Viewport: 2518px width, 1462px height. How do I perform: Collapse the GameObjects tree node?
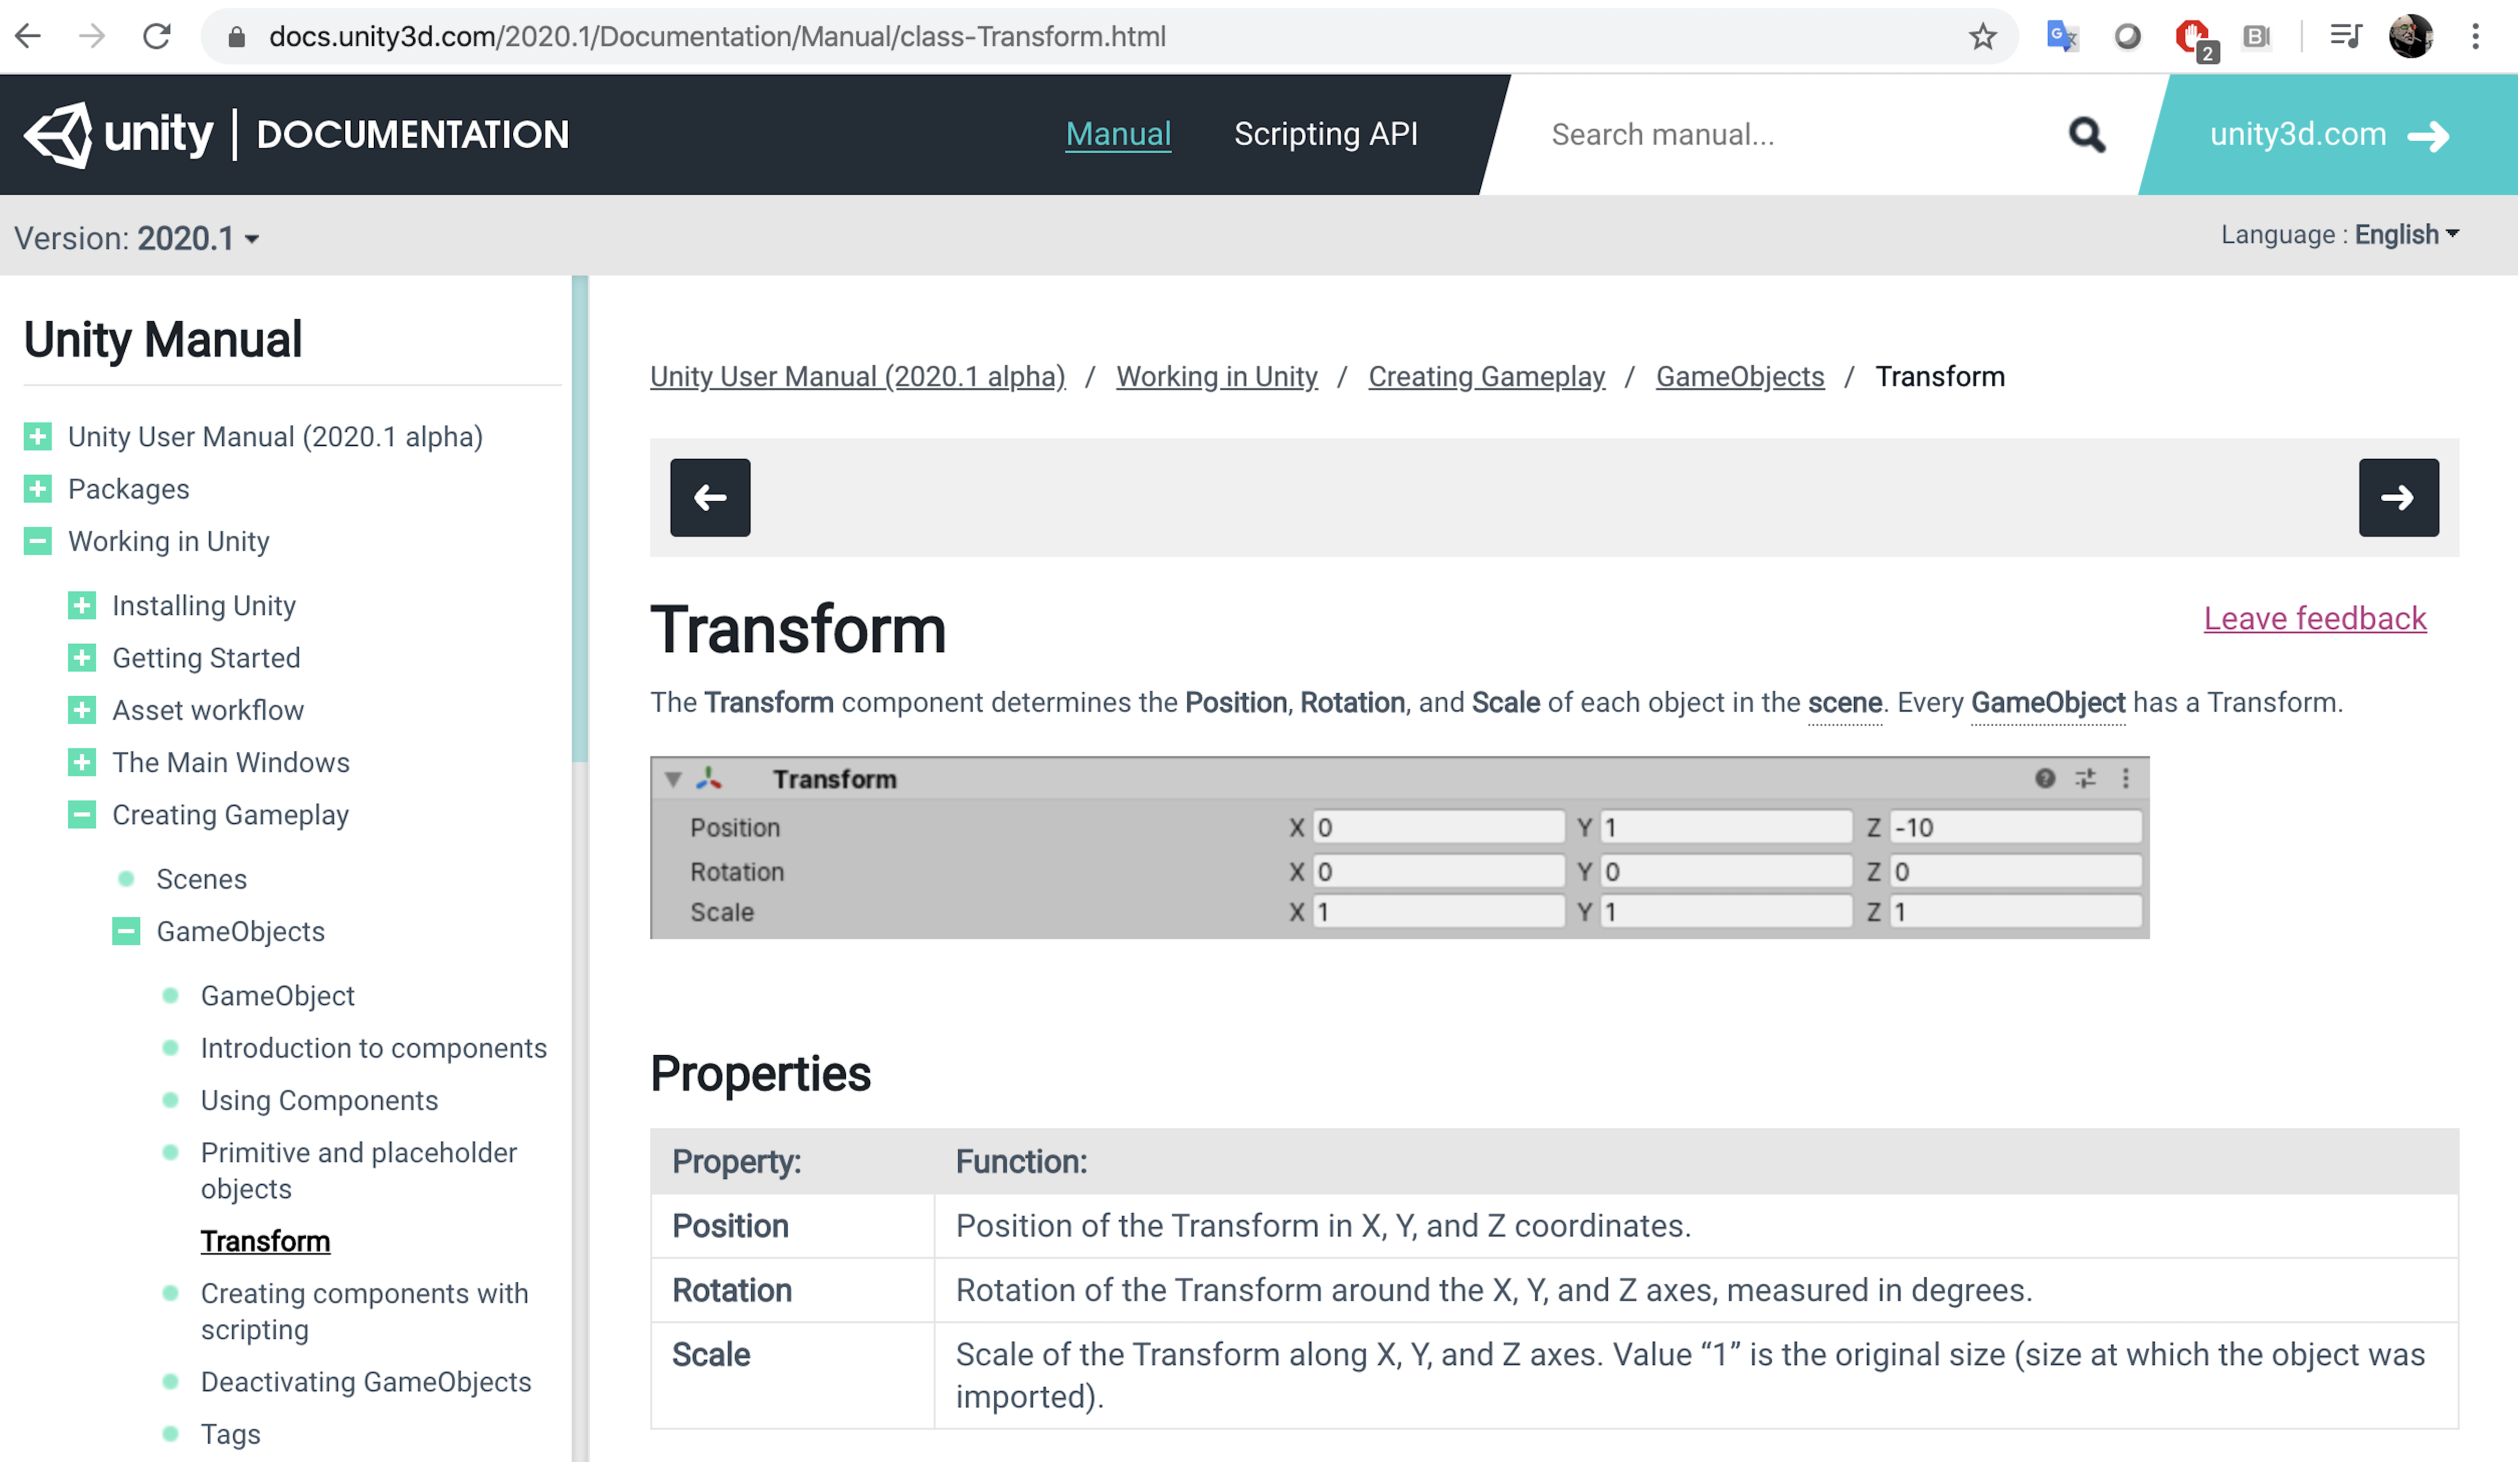[126, 931]
